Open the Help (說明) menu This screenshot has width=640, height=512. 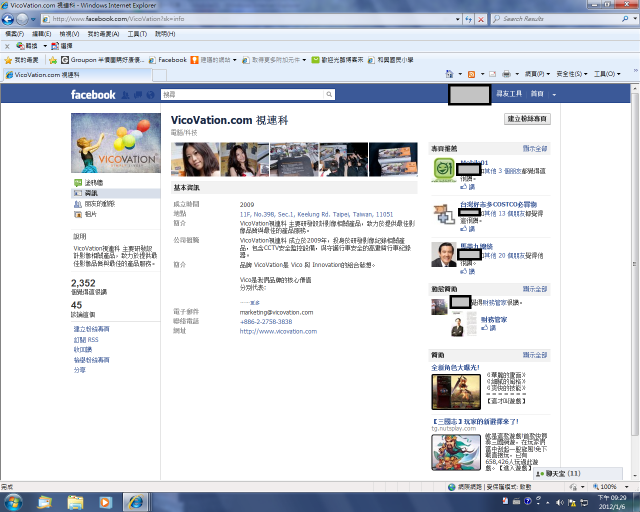pyautogui.click(x=165, y=34)
